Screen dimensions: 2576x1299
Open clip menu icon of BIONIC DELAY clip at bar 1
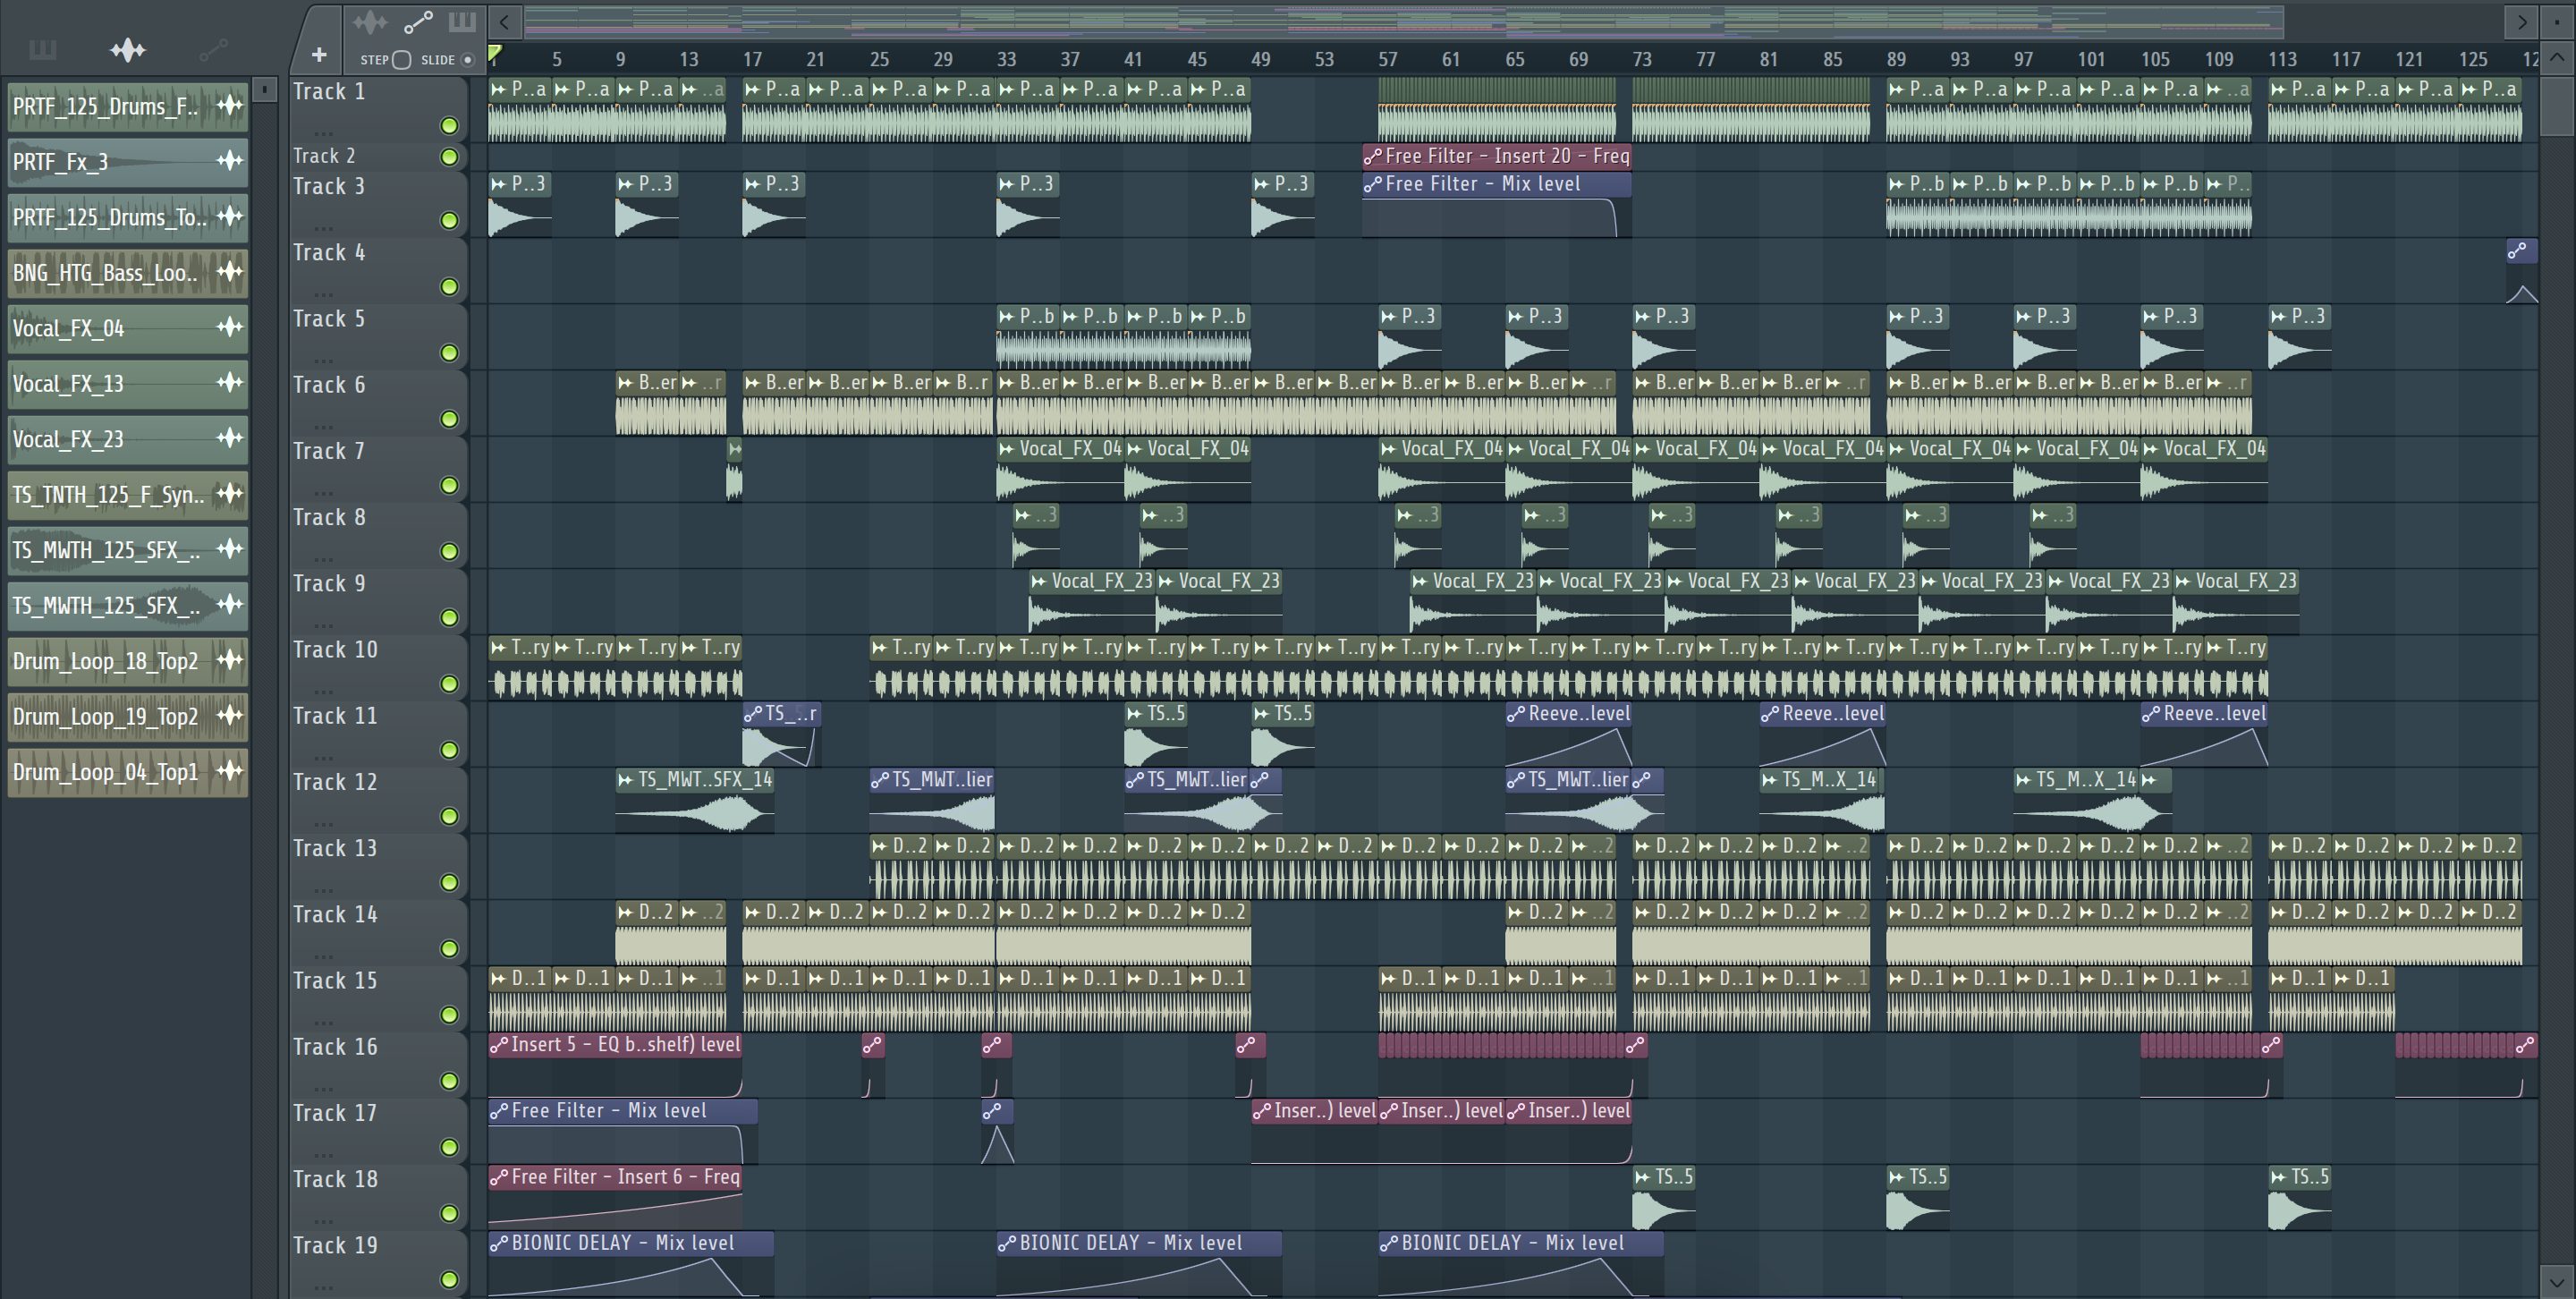[x=498, y=1243]
